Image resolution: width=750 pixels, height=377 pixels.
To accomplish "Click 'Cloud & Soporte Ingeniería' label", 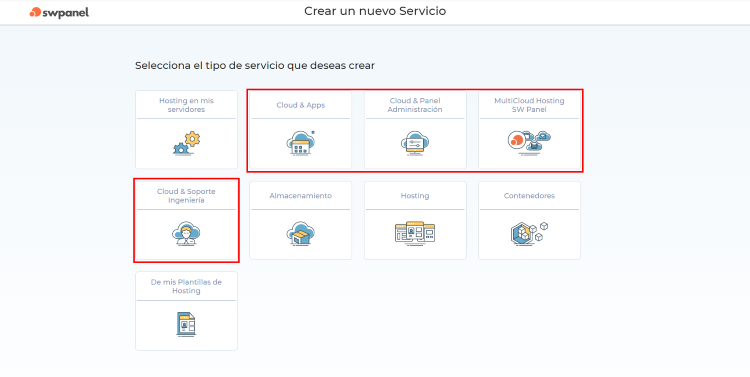I will click(186, 196).
